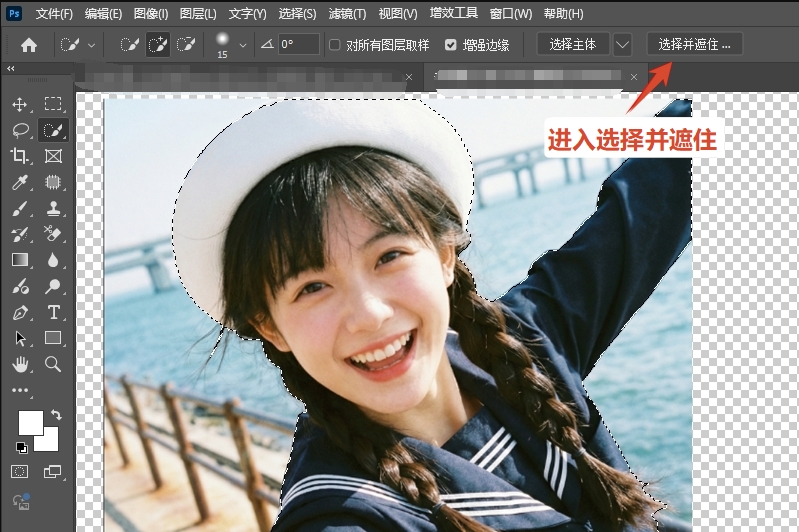Choose Subtract from Selection mode icon
Viewport: 799px width, 532px height.
185,45
